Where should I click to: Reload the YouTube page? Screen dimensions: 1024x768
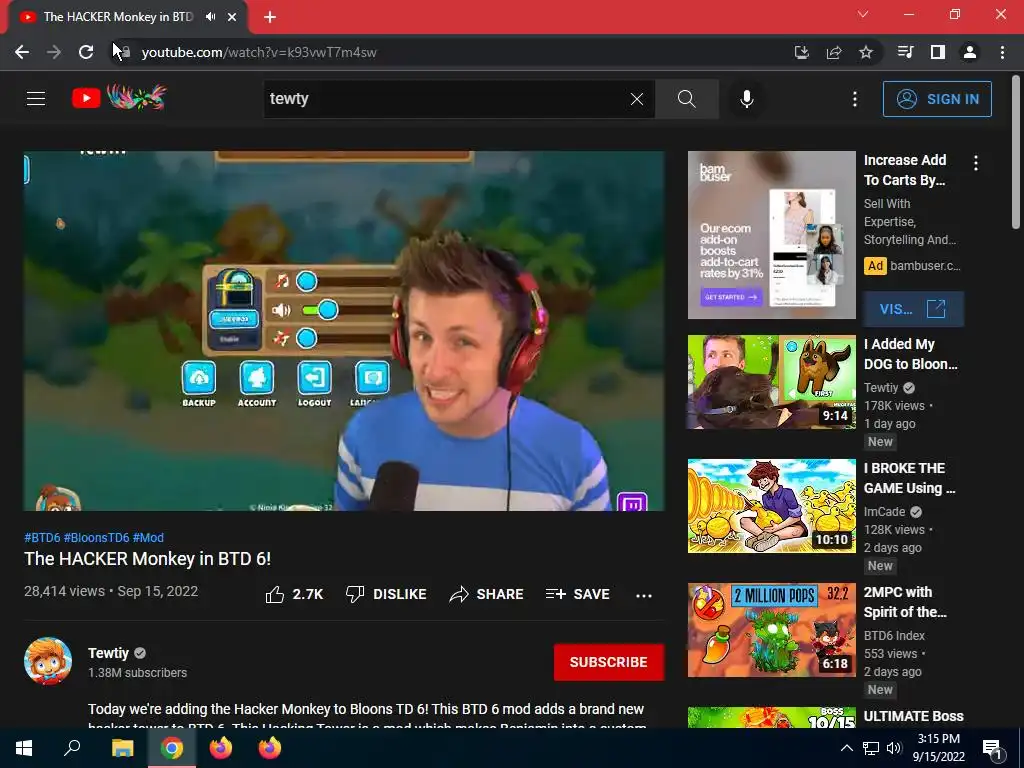[x=86, y=52]
